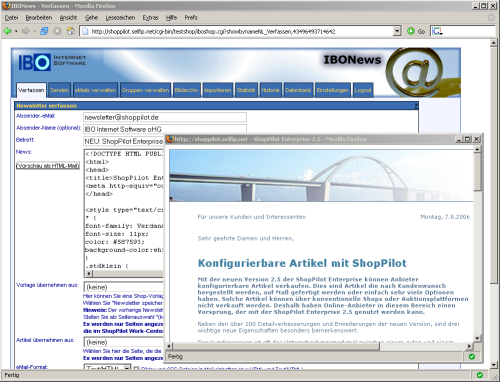500x382 pixels.
Task: Click the IBO Internet Software logo
Action: 52,62
